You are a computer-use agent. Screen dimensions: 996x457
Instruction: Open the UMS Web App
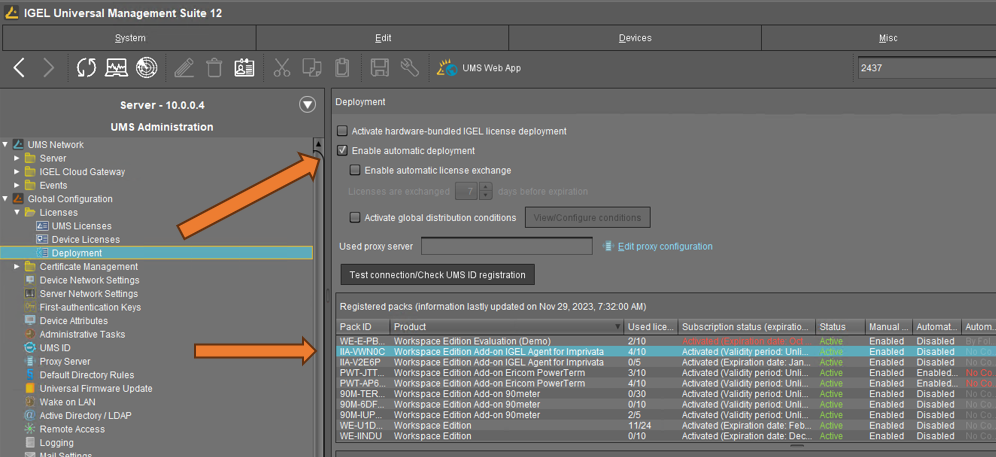point(480,68)
